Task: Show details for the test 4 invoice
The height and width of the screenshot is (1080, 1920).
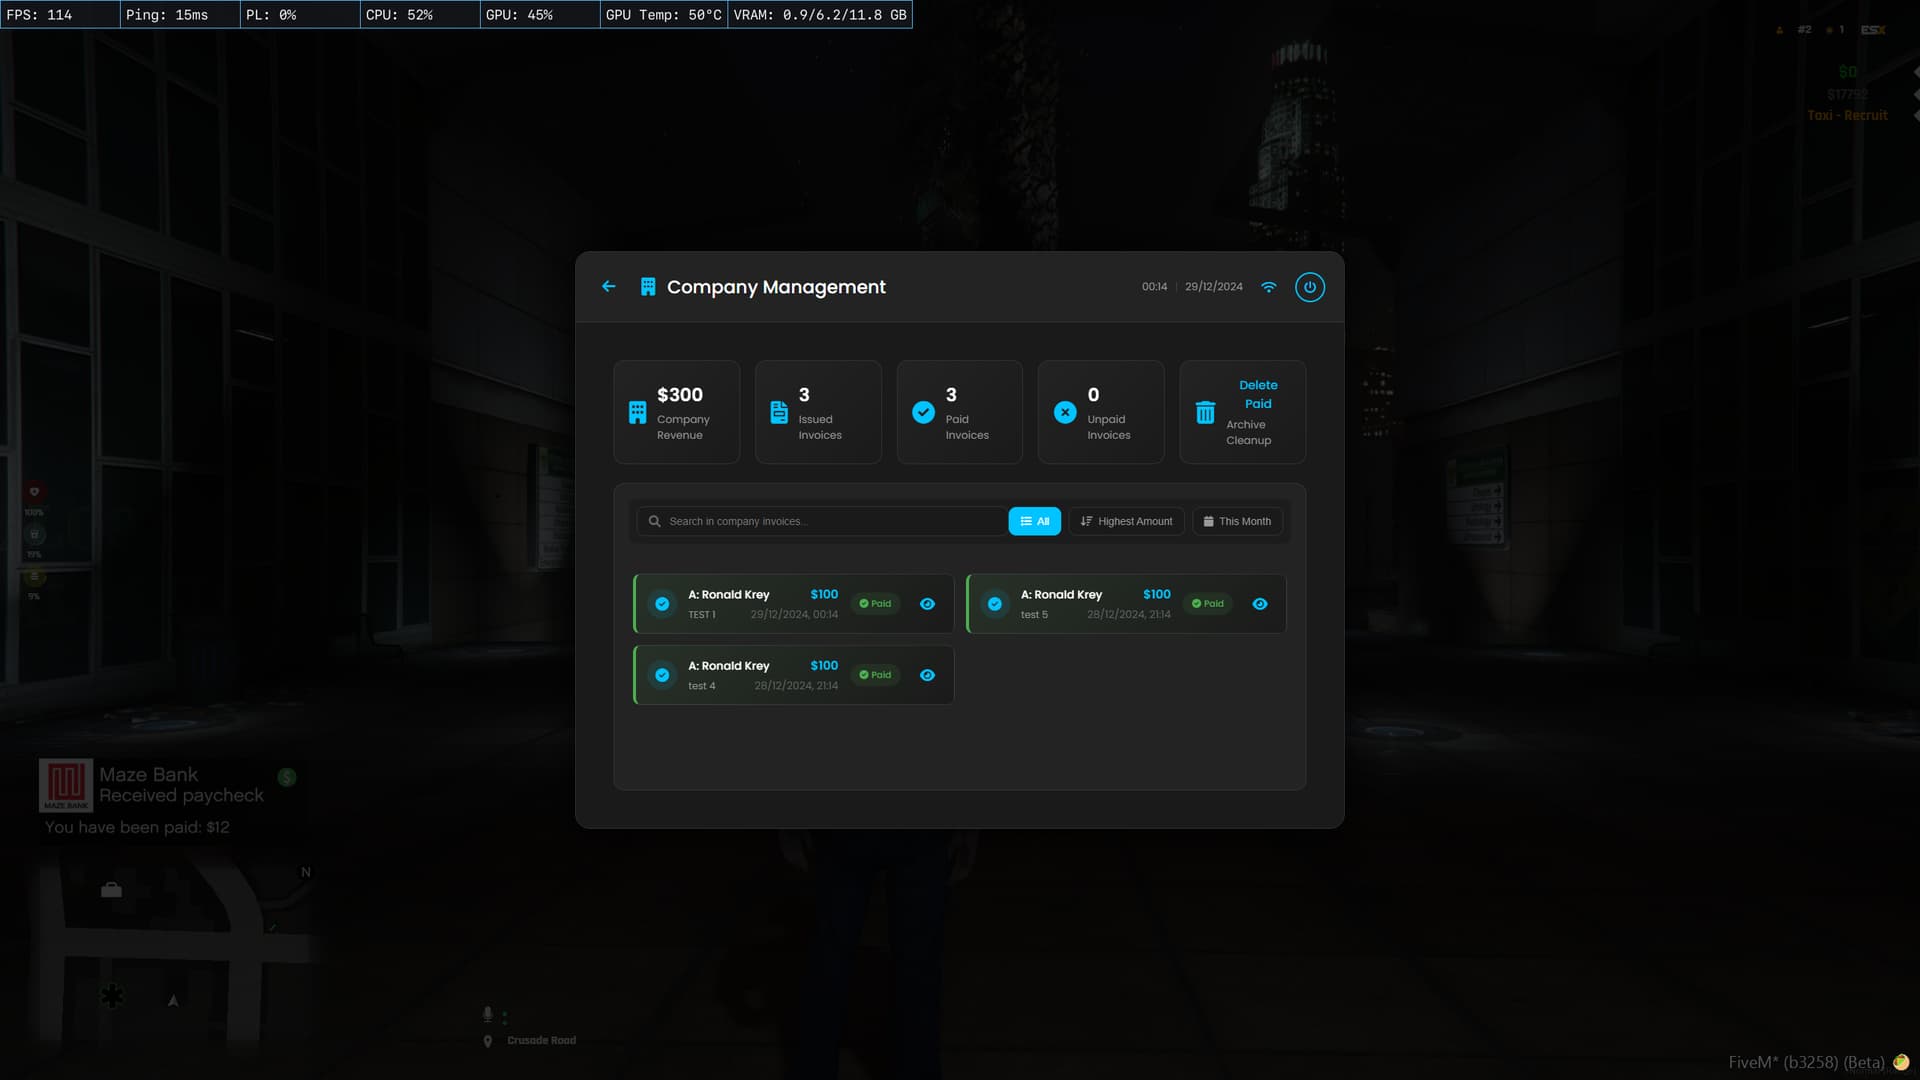Action: tap(927, 675)
